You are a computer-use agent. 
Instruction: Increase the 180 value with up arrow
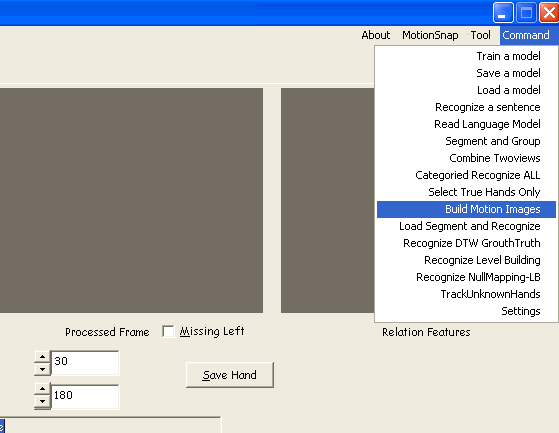[x=42, y=389]
